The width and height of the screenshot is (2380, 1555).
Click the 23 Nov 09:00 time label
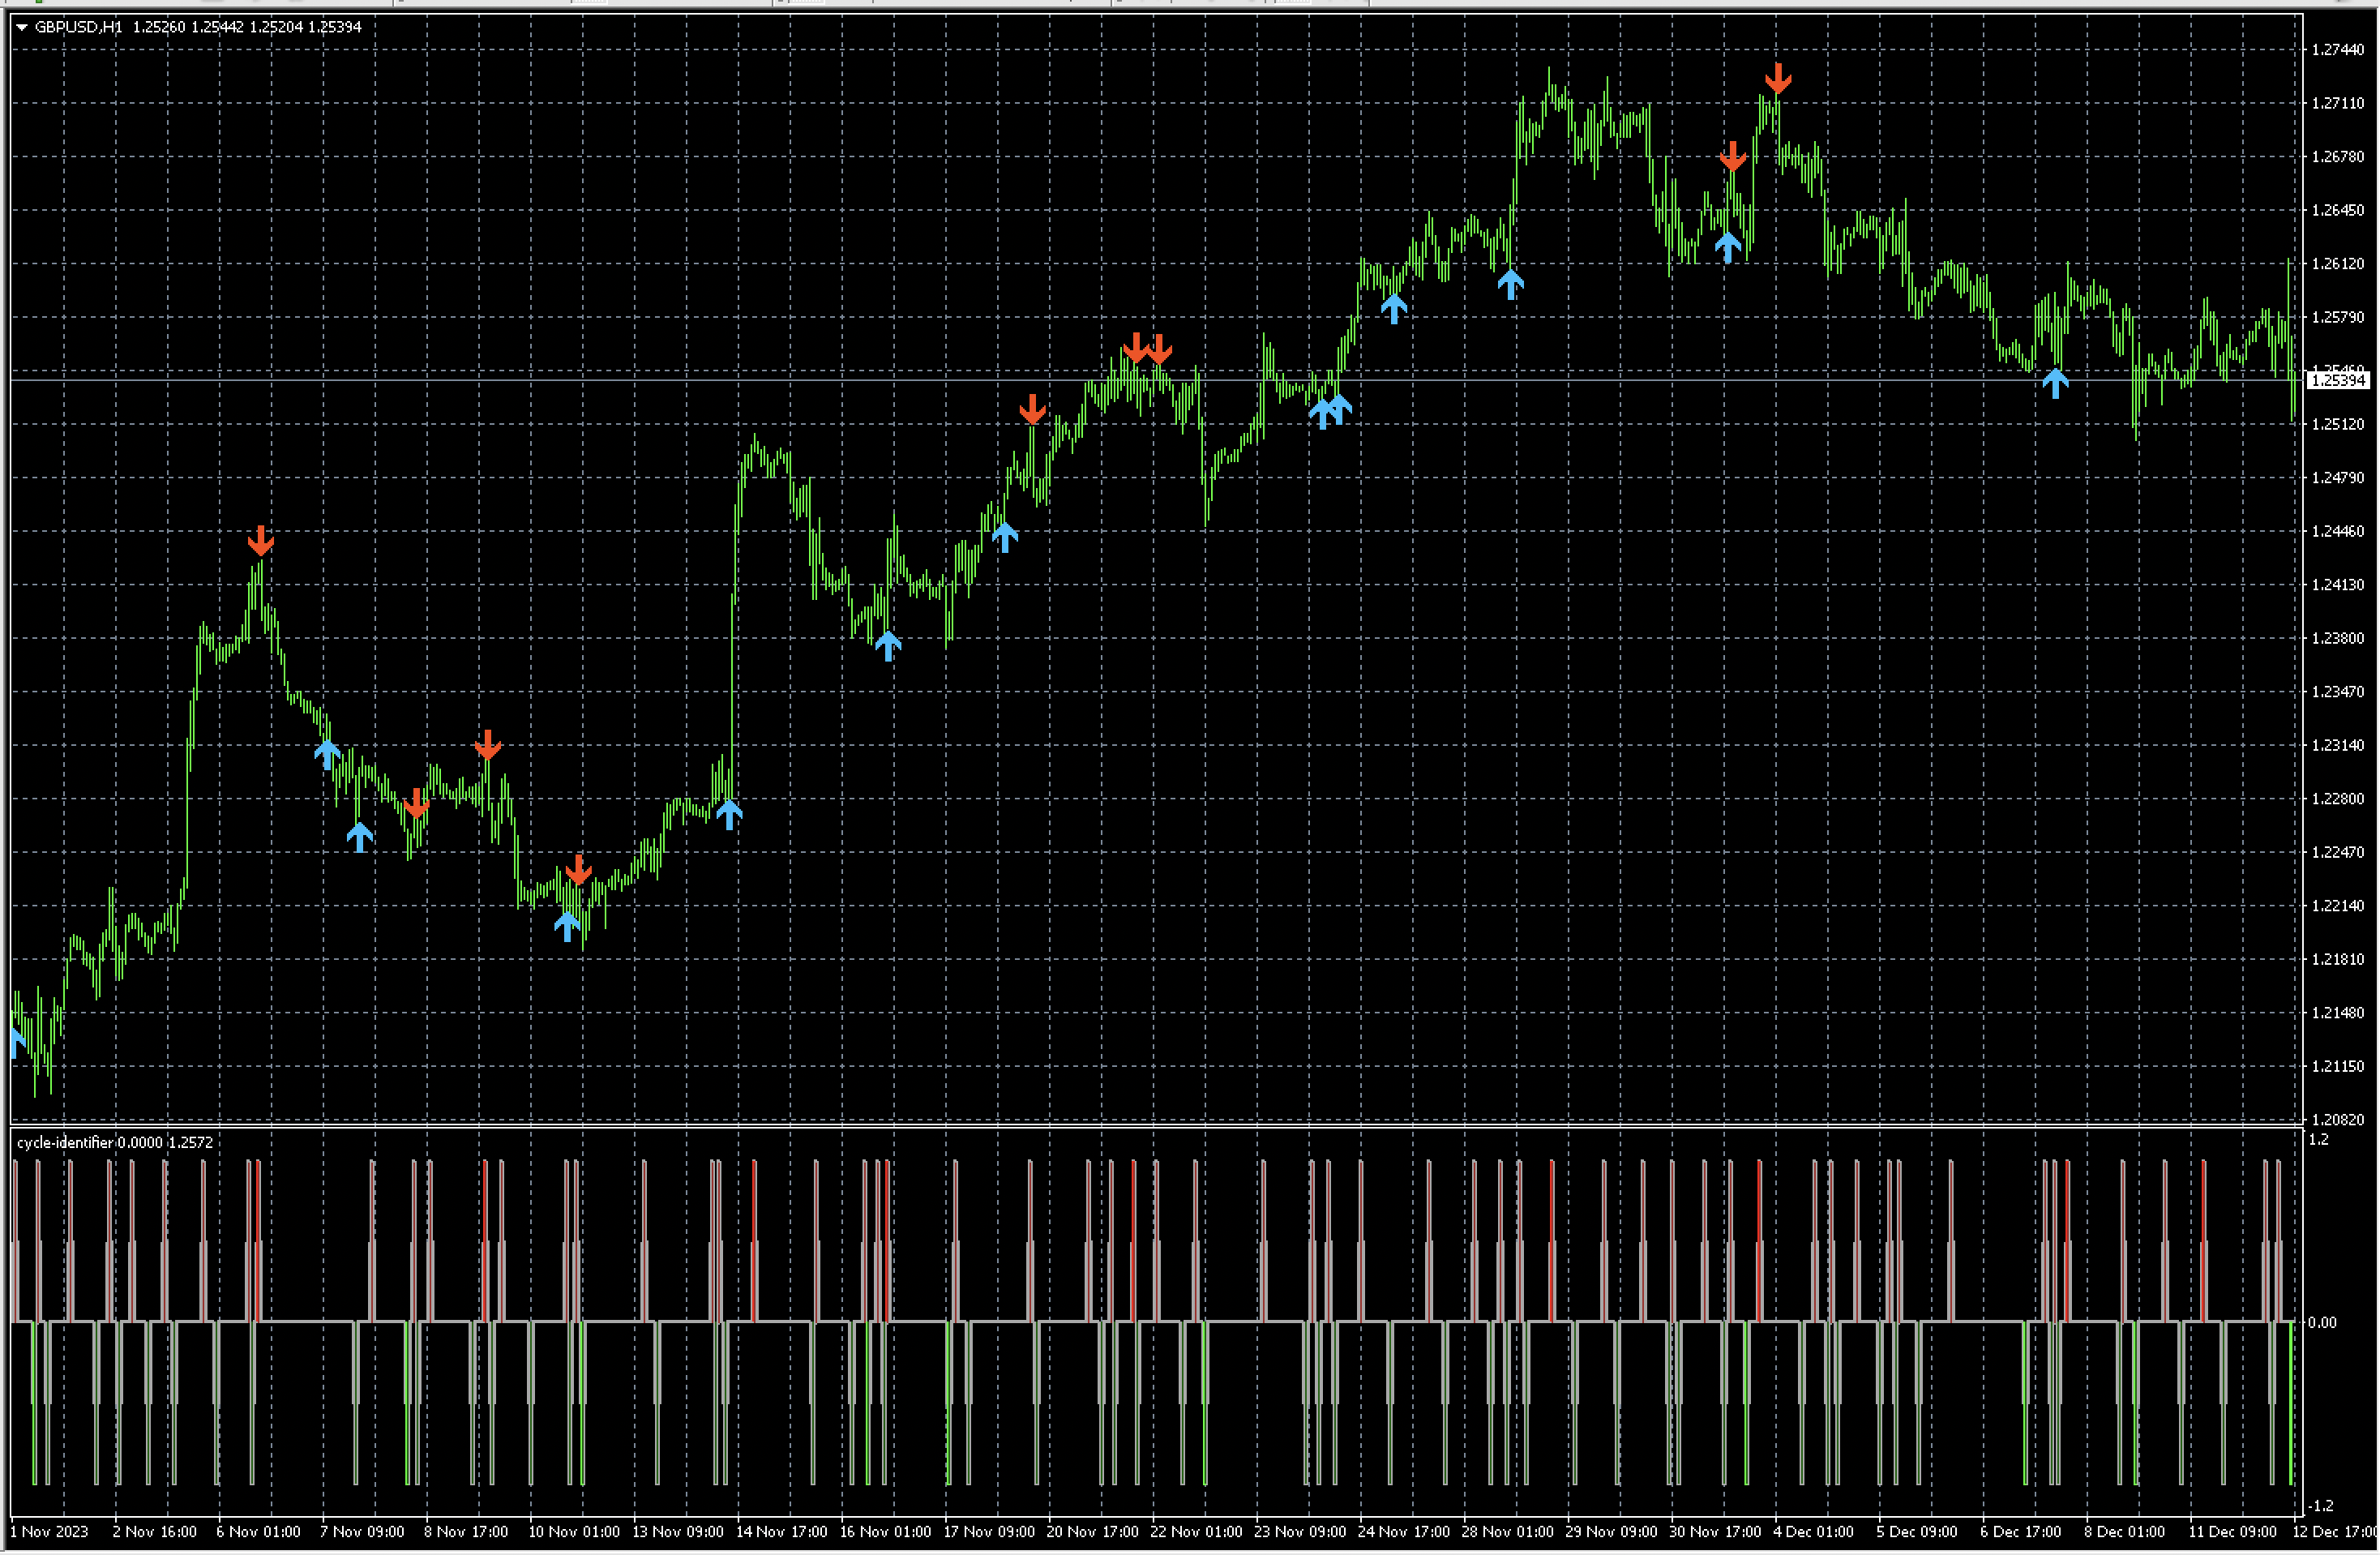coord(1301,1532)
